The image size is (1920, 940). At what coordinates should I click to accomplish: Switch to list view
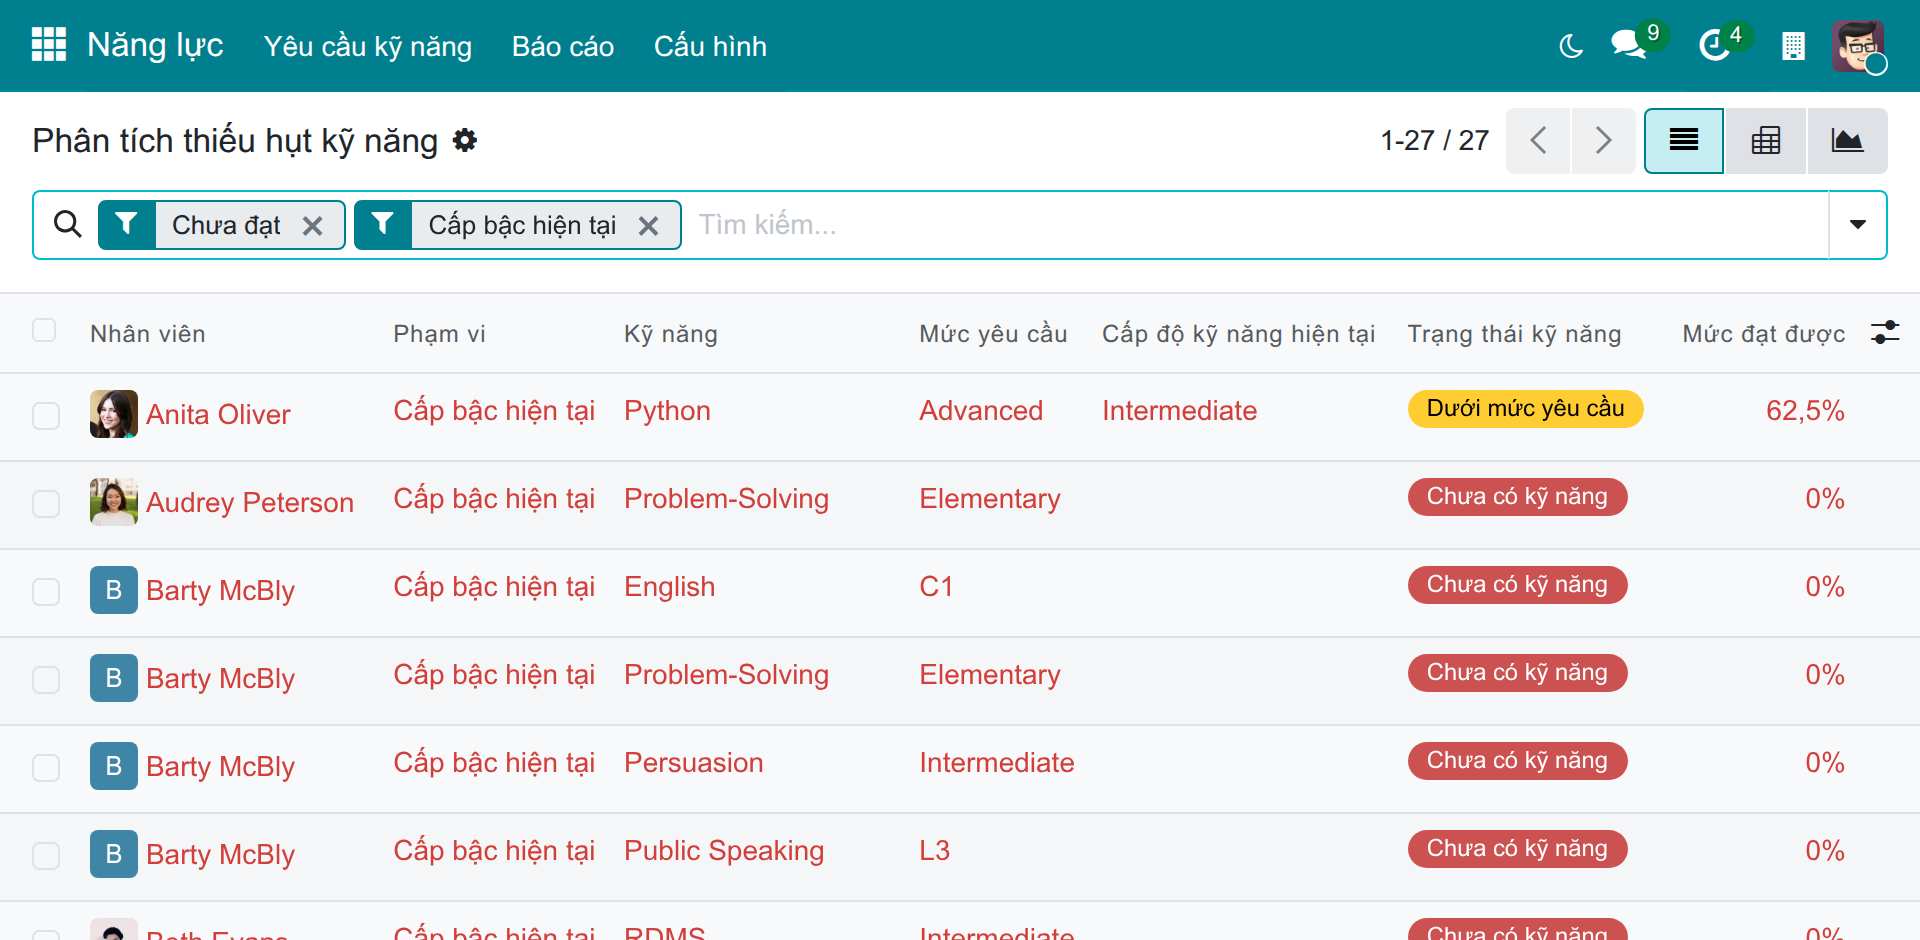coord(1684,141)
